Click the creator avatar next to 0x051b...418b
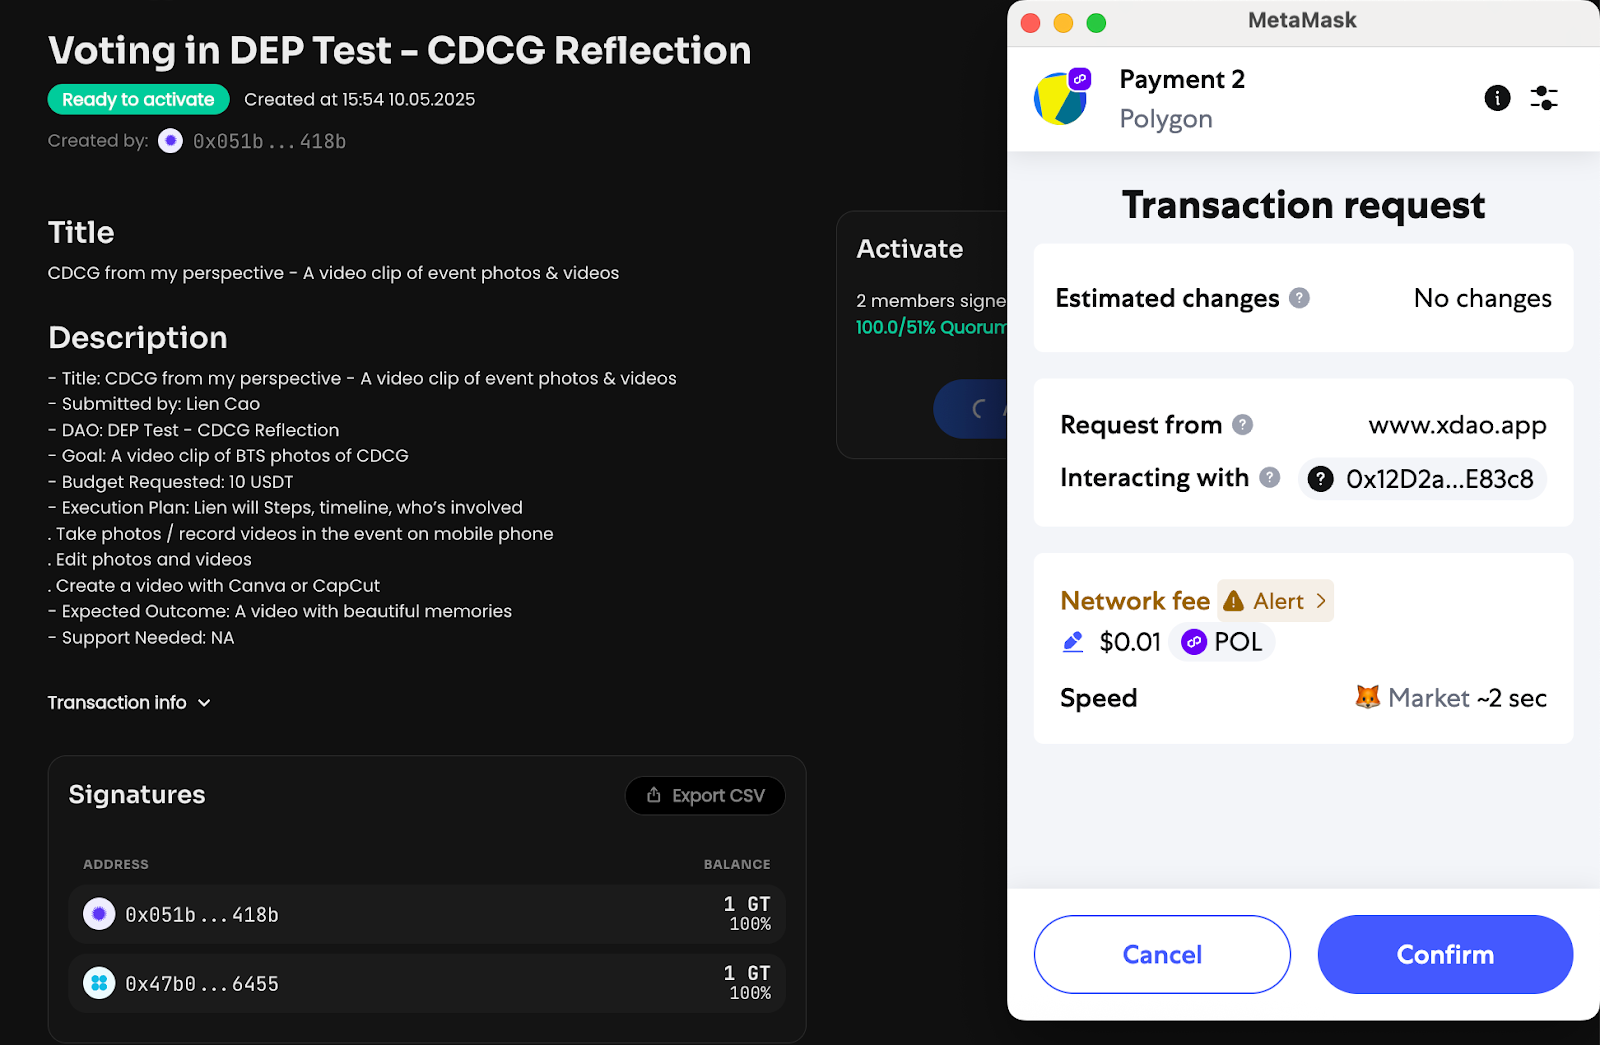Image resolution: width=1600 pixels, height=1045 pixels. (x=171, y=141)
